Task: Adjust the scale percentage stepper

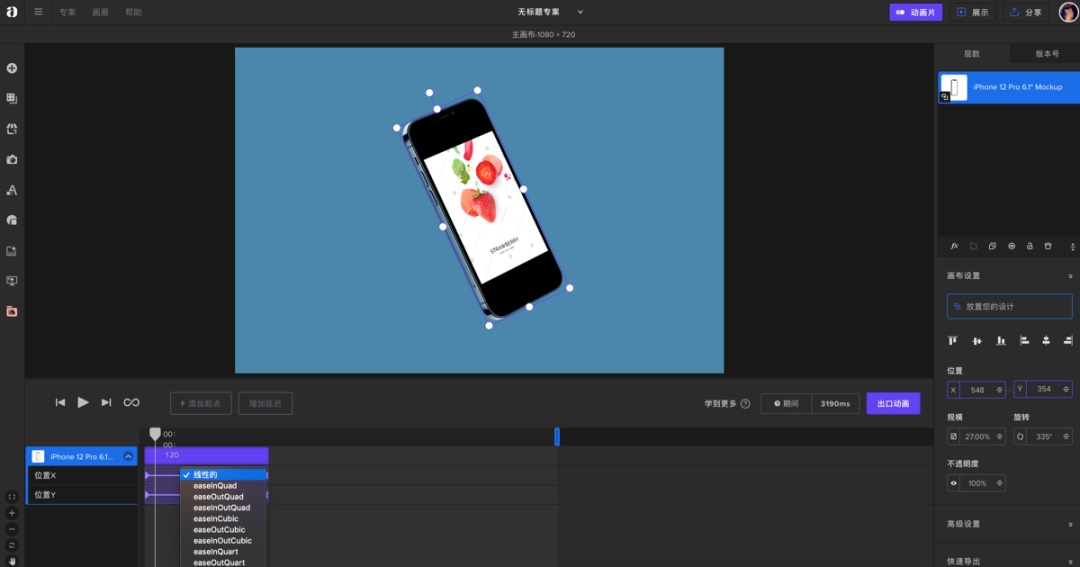Action: [x=999, y=436]
